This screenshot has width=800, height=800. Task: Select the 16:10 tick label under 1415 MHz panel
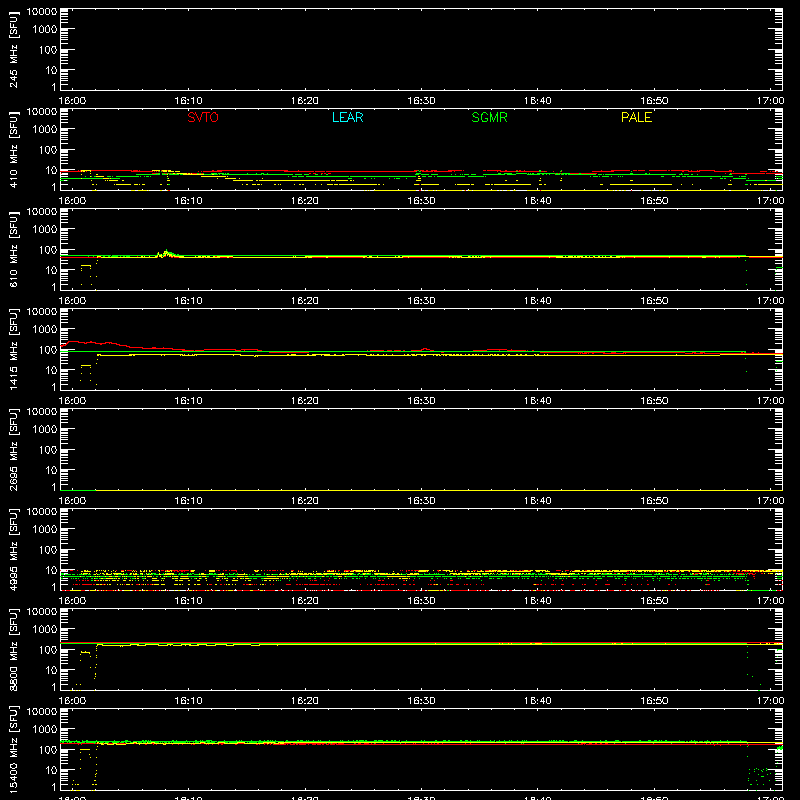(188, 401)
